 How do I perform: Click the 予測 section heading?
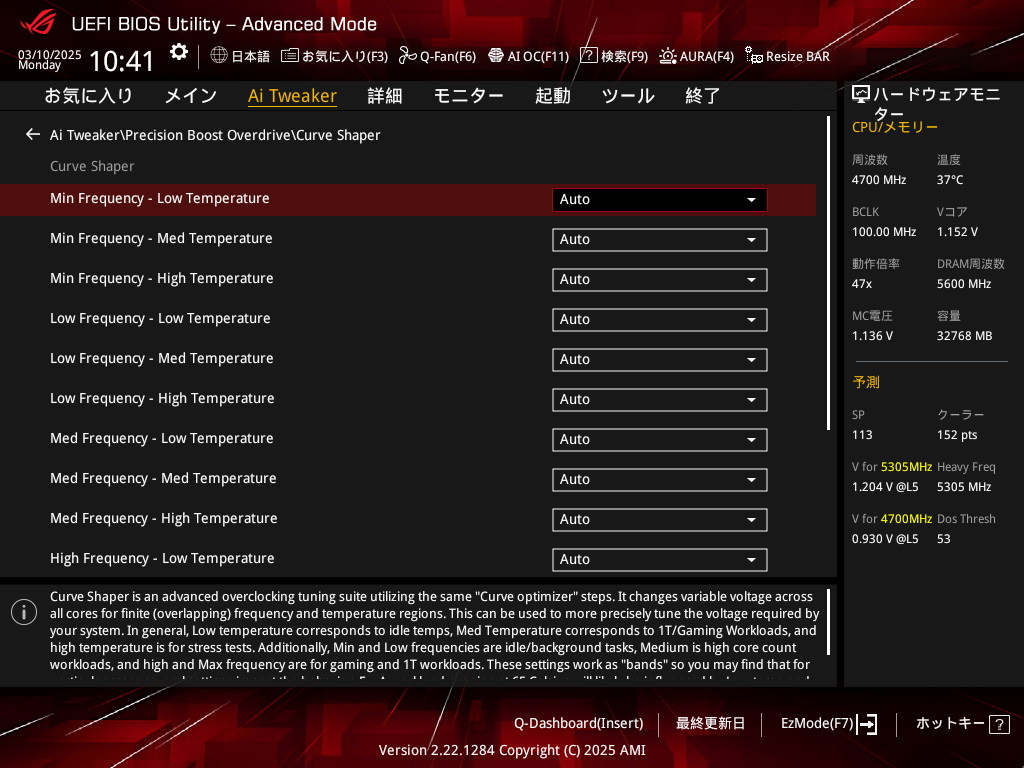[865, 382]
